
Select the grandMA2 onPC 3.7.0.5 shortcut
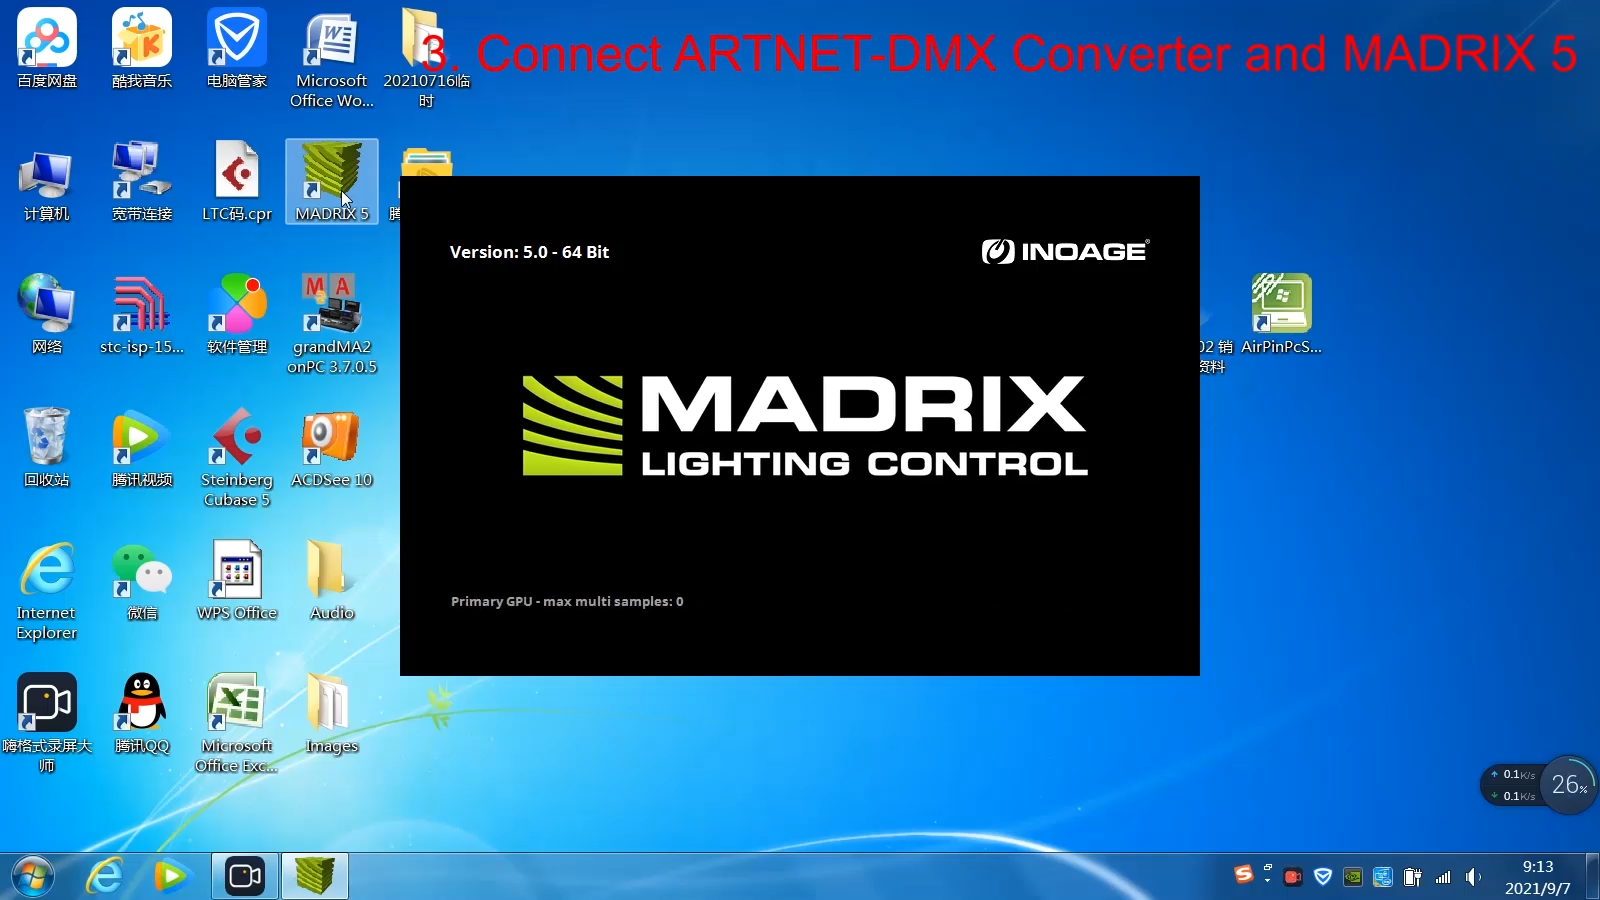pyautogui.click(x=332, y=325)
